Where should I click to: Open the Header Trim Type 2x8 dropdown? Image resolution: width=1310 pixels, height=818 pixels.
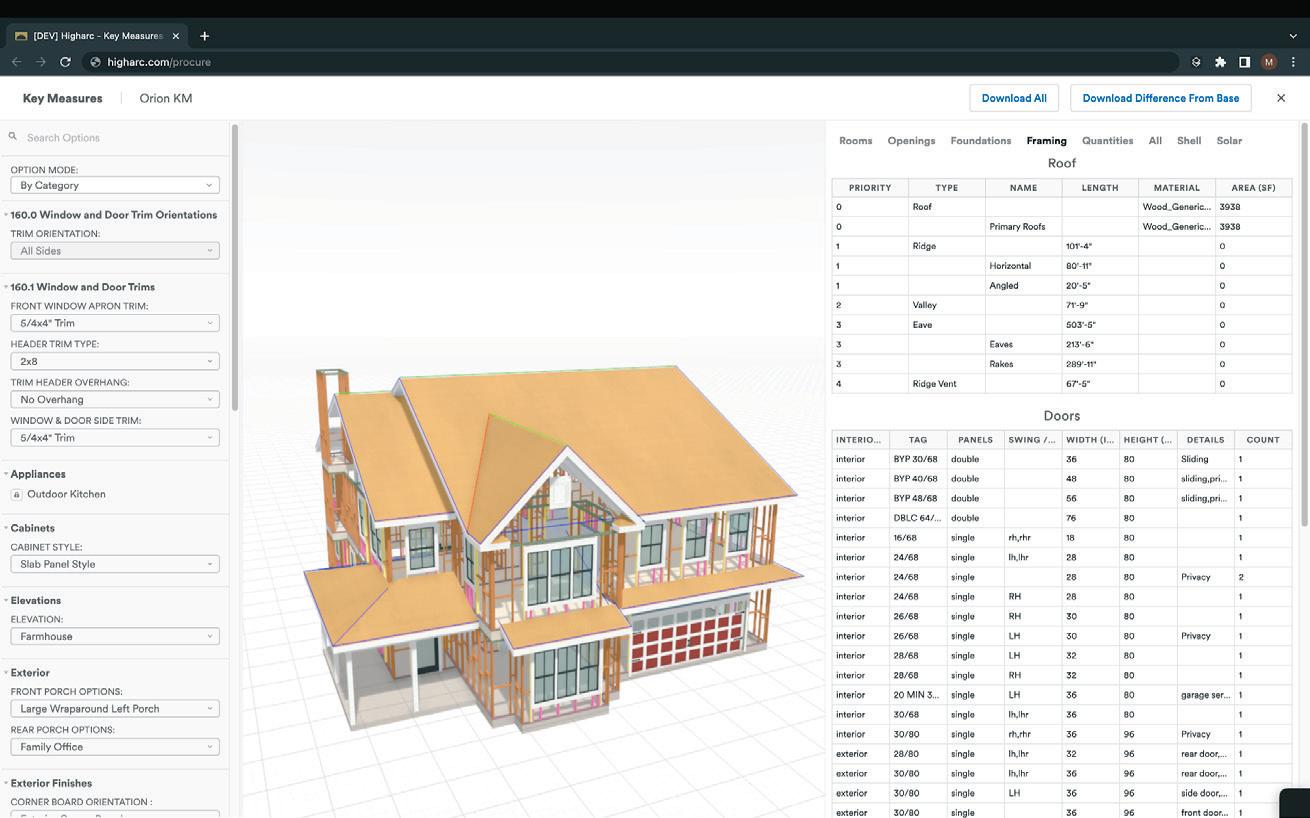click(x=115, y=361)
